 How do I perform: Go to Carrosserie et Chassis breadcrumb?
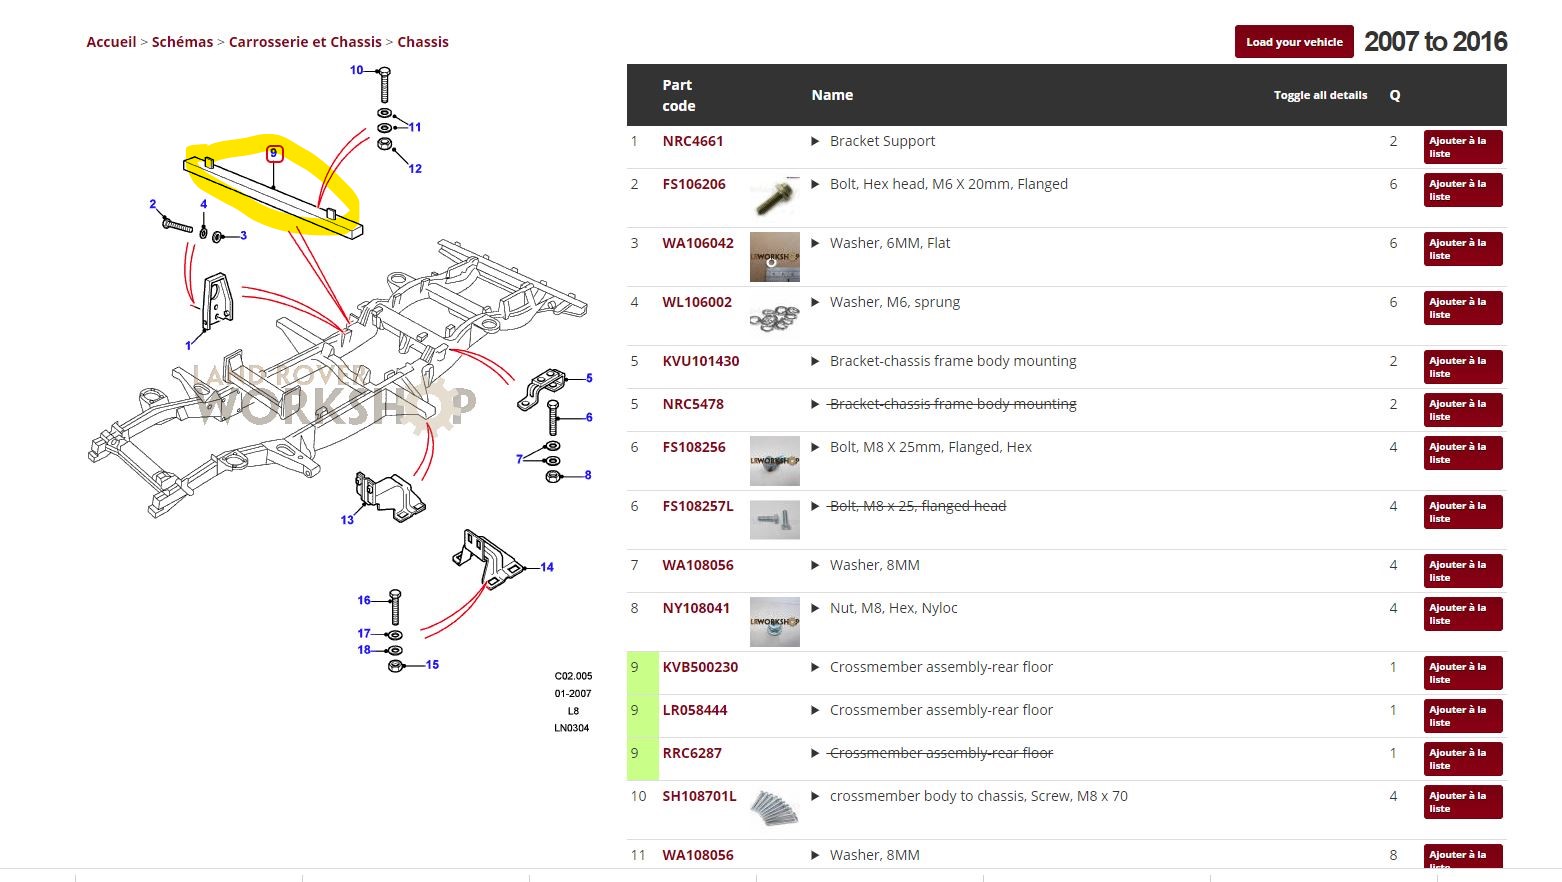[x=305, y=42]
